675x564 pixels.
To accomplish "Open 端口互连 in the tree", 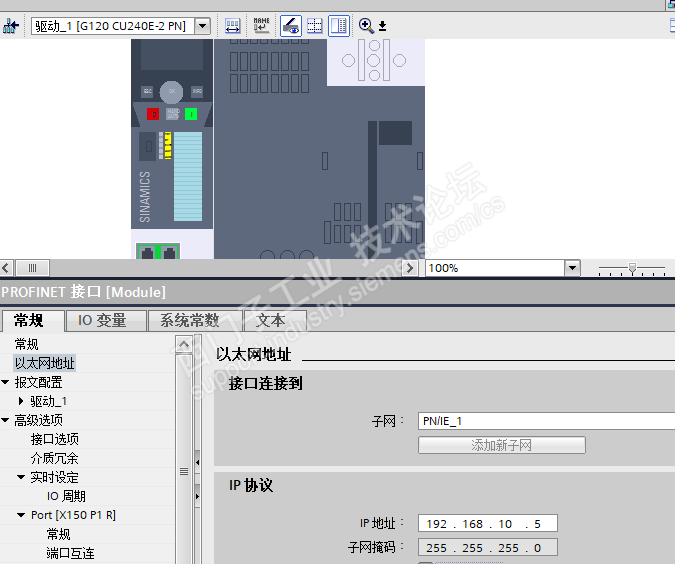I will (x=70, y=553).
